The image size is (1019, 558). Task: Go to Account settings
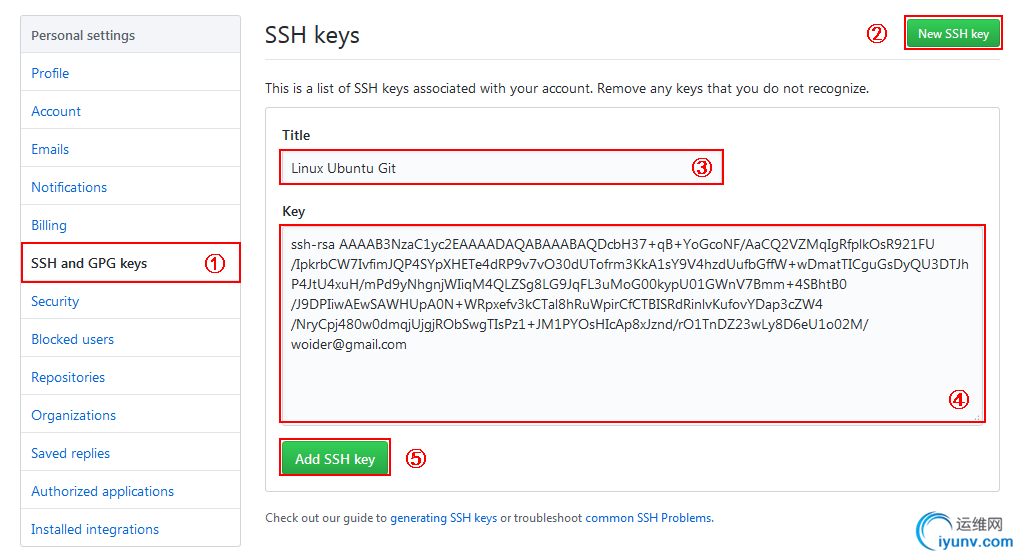[56, 111]
